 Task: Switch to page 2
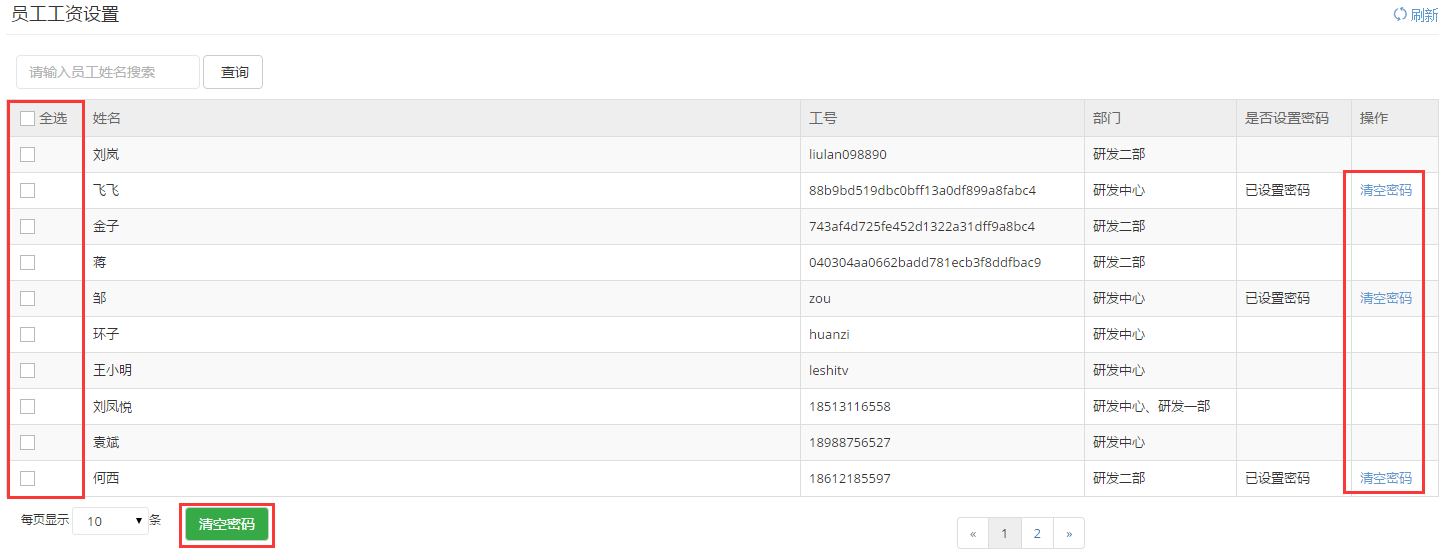point(1037,534)
